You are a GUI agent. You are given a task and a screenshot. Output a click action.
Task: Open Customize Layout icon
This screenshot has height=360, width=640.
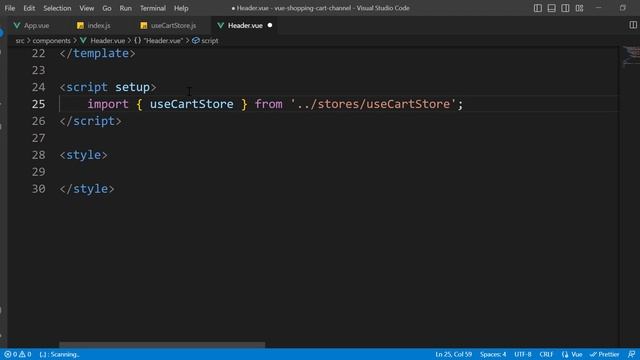[x=579, y=8]
